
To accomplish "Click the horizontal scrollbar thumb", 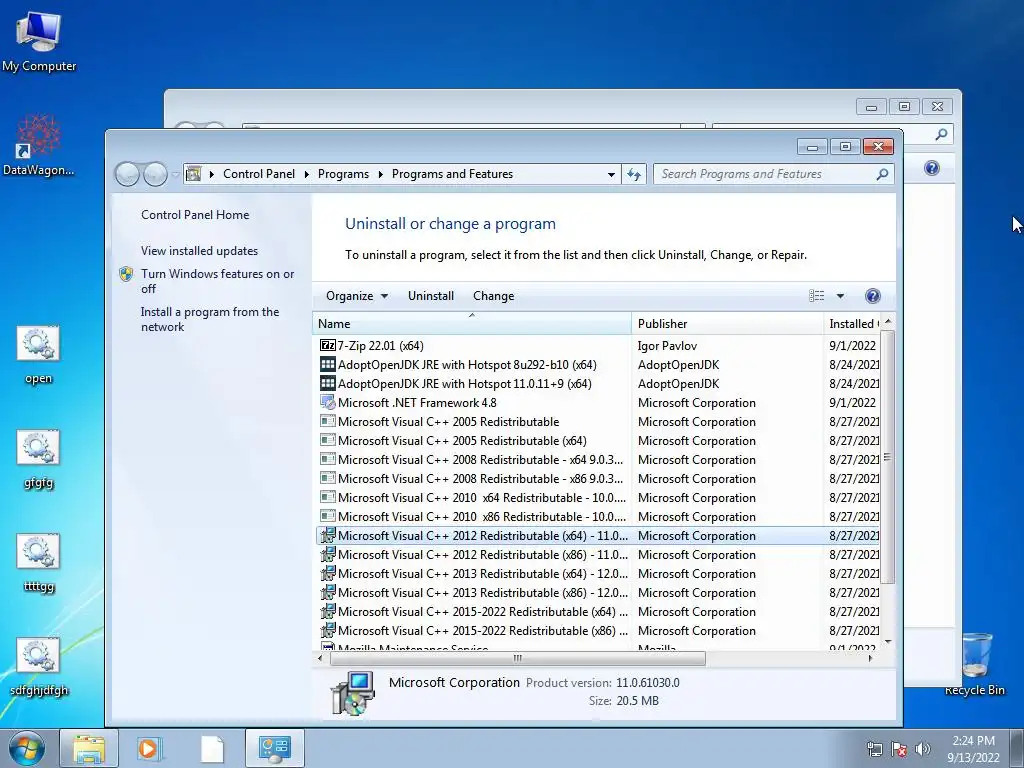I will click(518, 658).
